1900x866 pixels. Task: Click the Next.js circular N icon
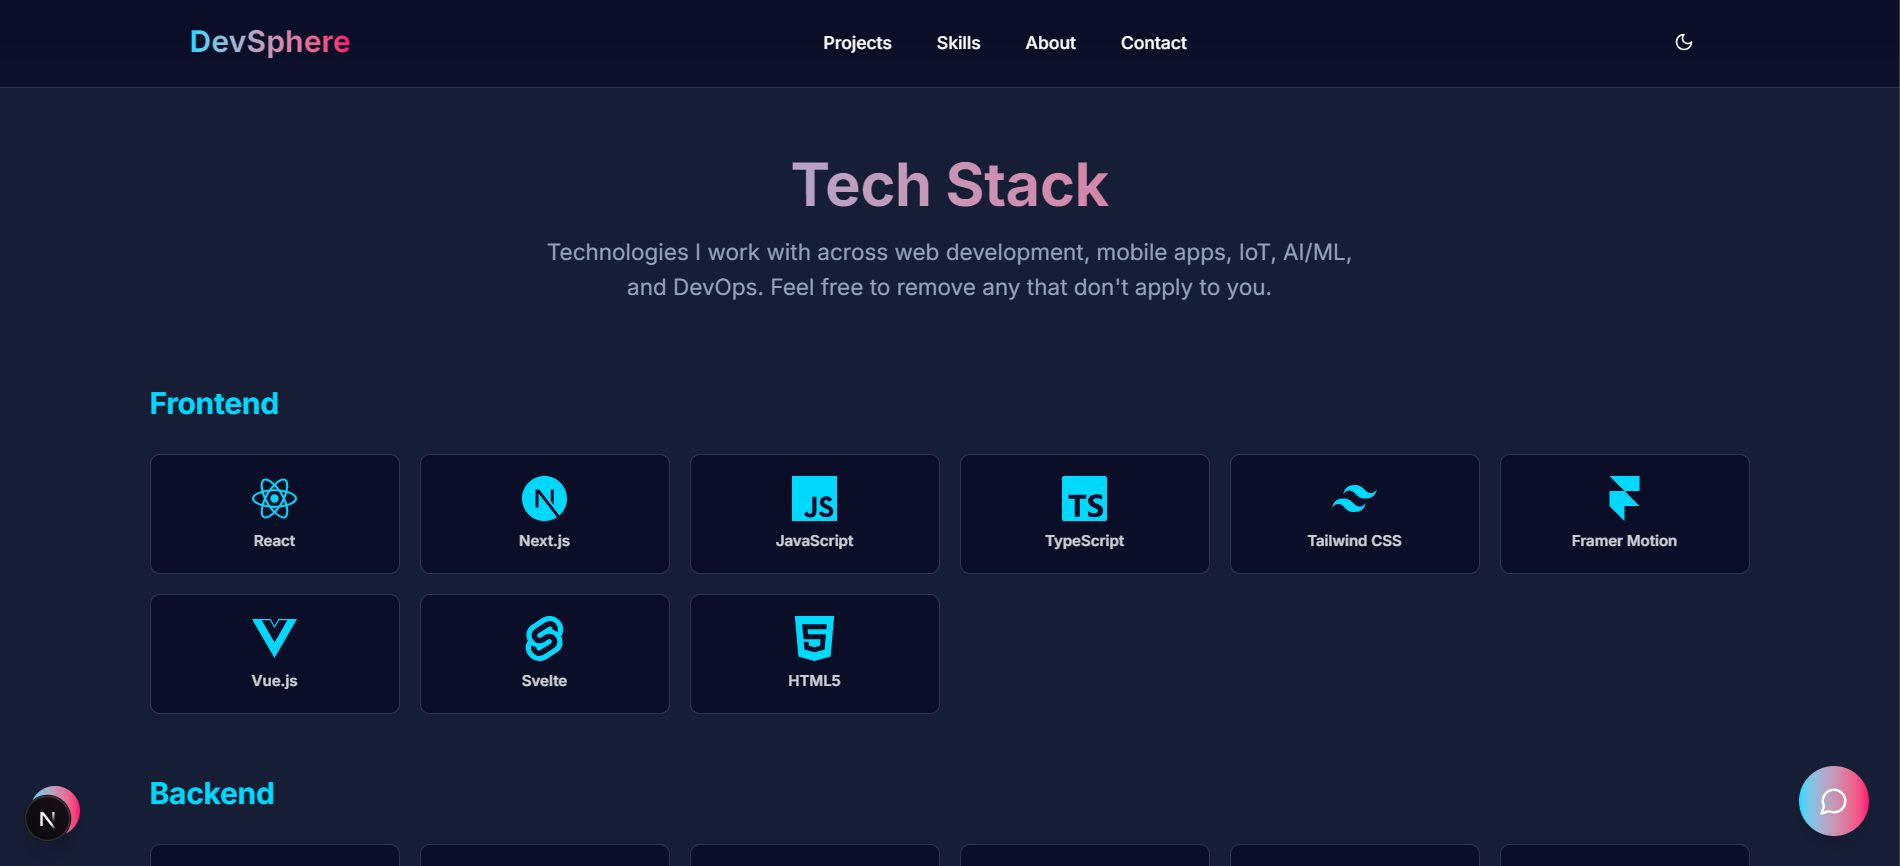click(x=544, y=498)
